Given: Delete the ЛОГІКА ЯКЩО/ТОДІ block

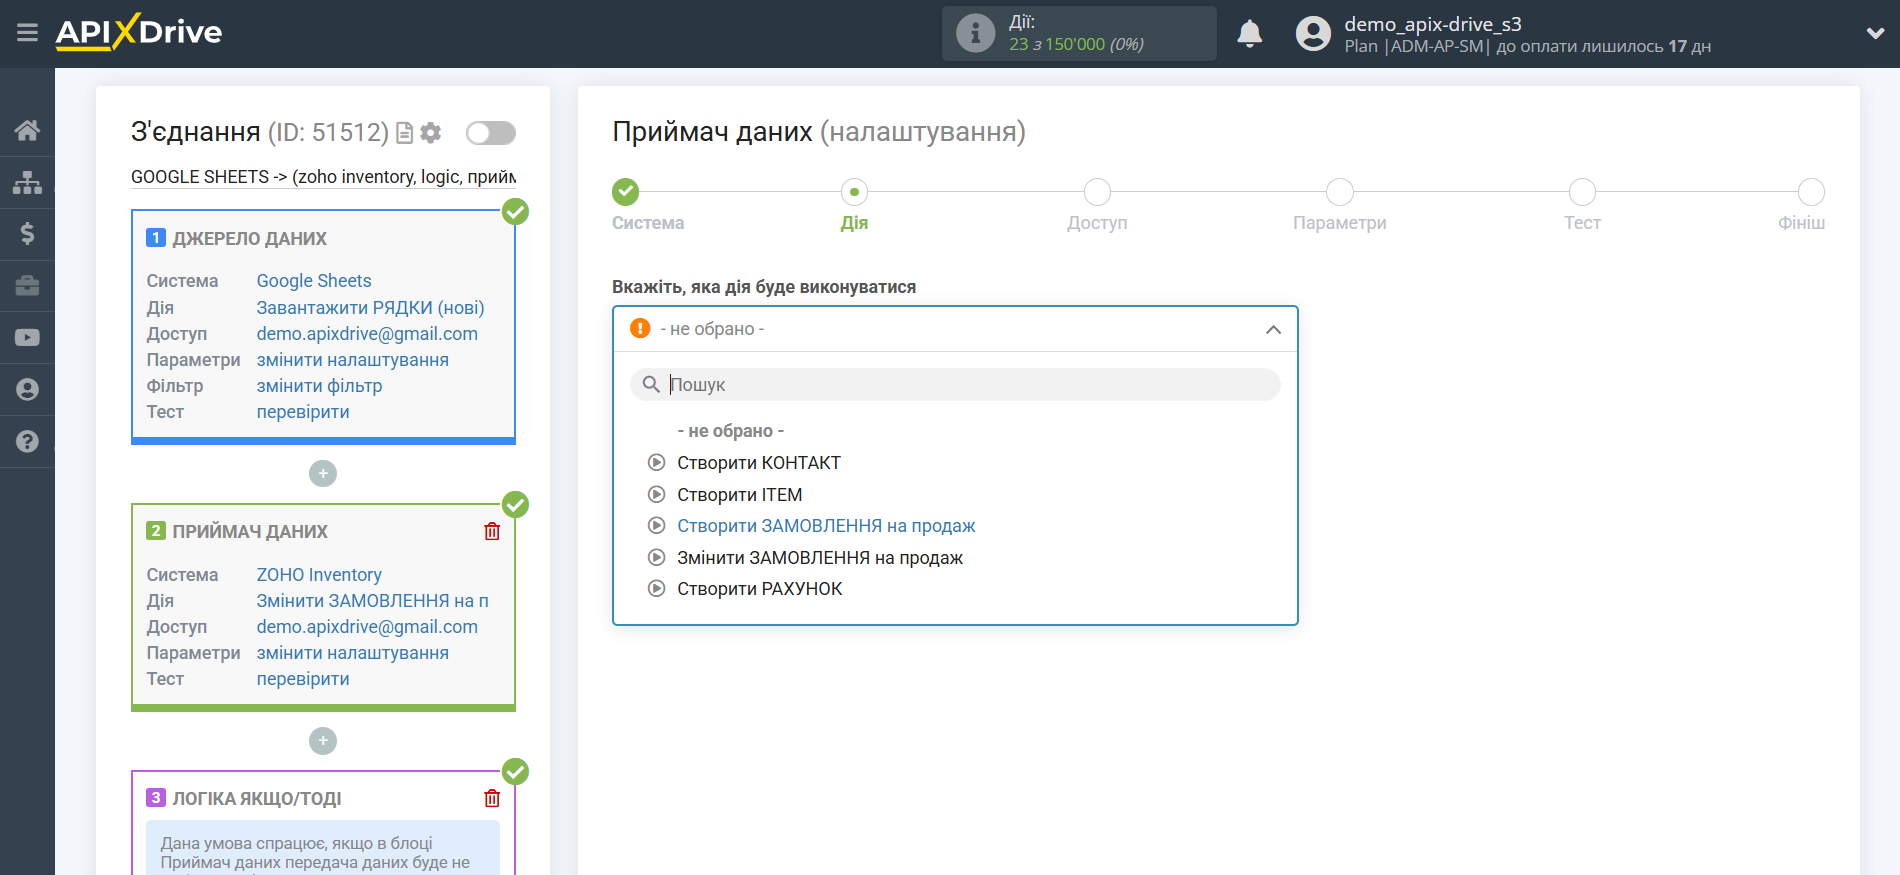Looking at the screenshot, I should pos(492,798).
